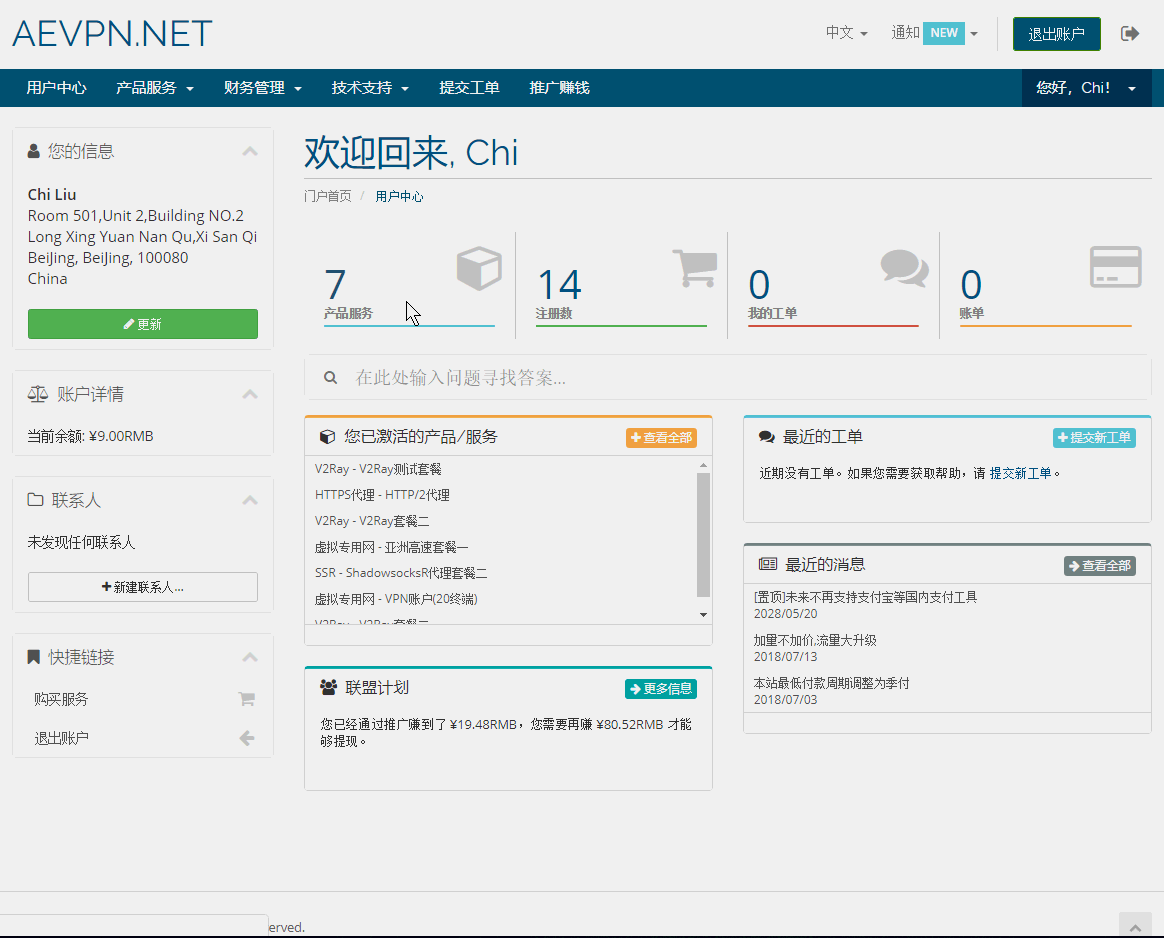Click the comments icon beside 最近的工单
Viewport: 1164px width, 938px height.
(x=767, y=437)
